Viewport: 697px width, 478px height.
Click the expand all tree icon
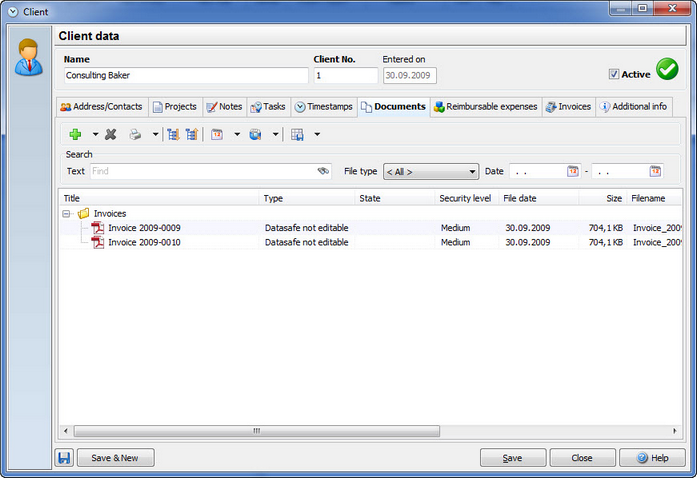pos(173,134)
